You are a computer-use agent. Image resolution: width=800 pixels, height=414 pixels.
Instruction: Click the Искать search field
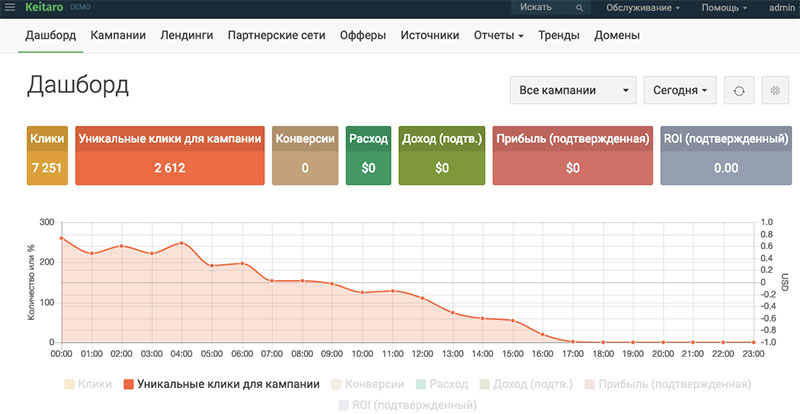540,8
